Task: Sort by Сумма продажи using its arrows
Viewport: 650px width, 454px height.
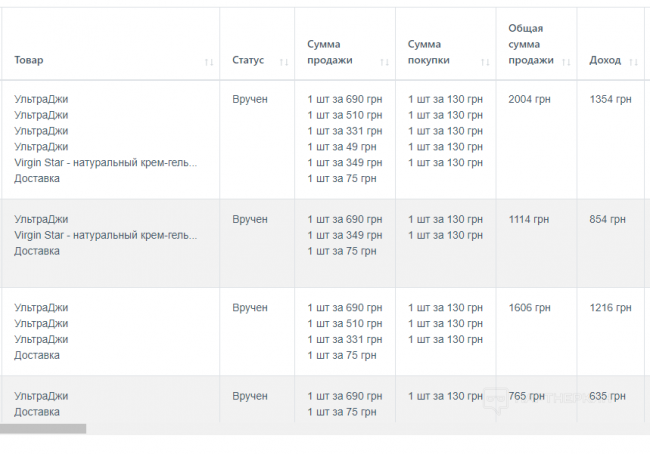Action: pyautogui.click(x=385, y=61)
